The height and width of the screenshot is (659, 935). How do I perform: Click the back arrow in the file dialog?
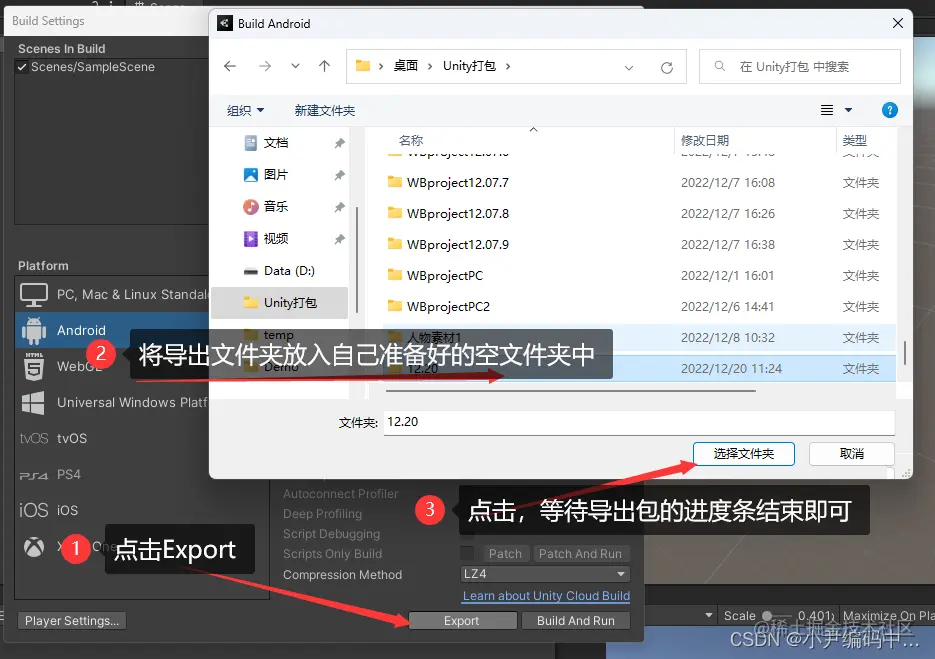(x=230, y=66)
